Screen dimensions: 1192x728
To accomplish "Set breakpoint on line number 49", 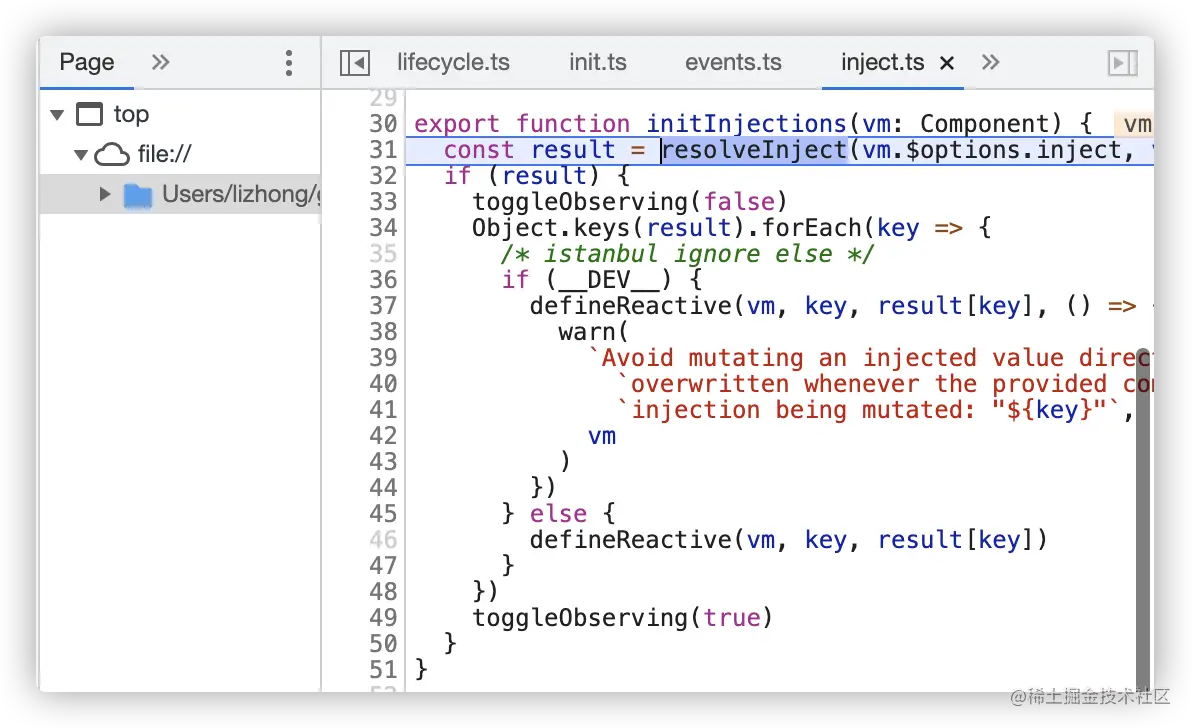I will point(383,617).
